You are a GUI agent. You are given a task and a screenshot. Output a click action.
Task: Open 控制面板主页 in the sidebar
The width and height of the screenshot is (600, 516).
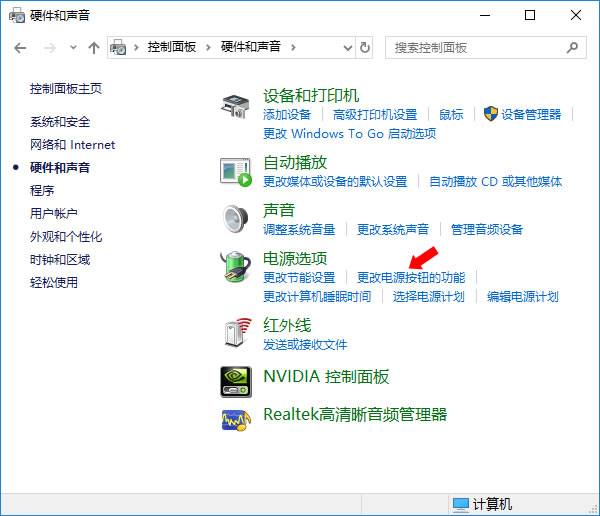tap(66, 89)
